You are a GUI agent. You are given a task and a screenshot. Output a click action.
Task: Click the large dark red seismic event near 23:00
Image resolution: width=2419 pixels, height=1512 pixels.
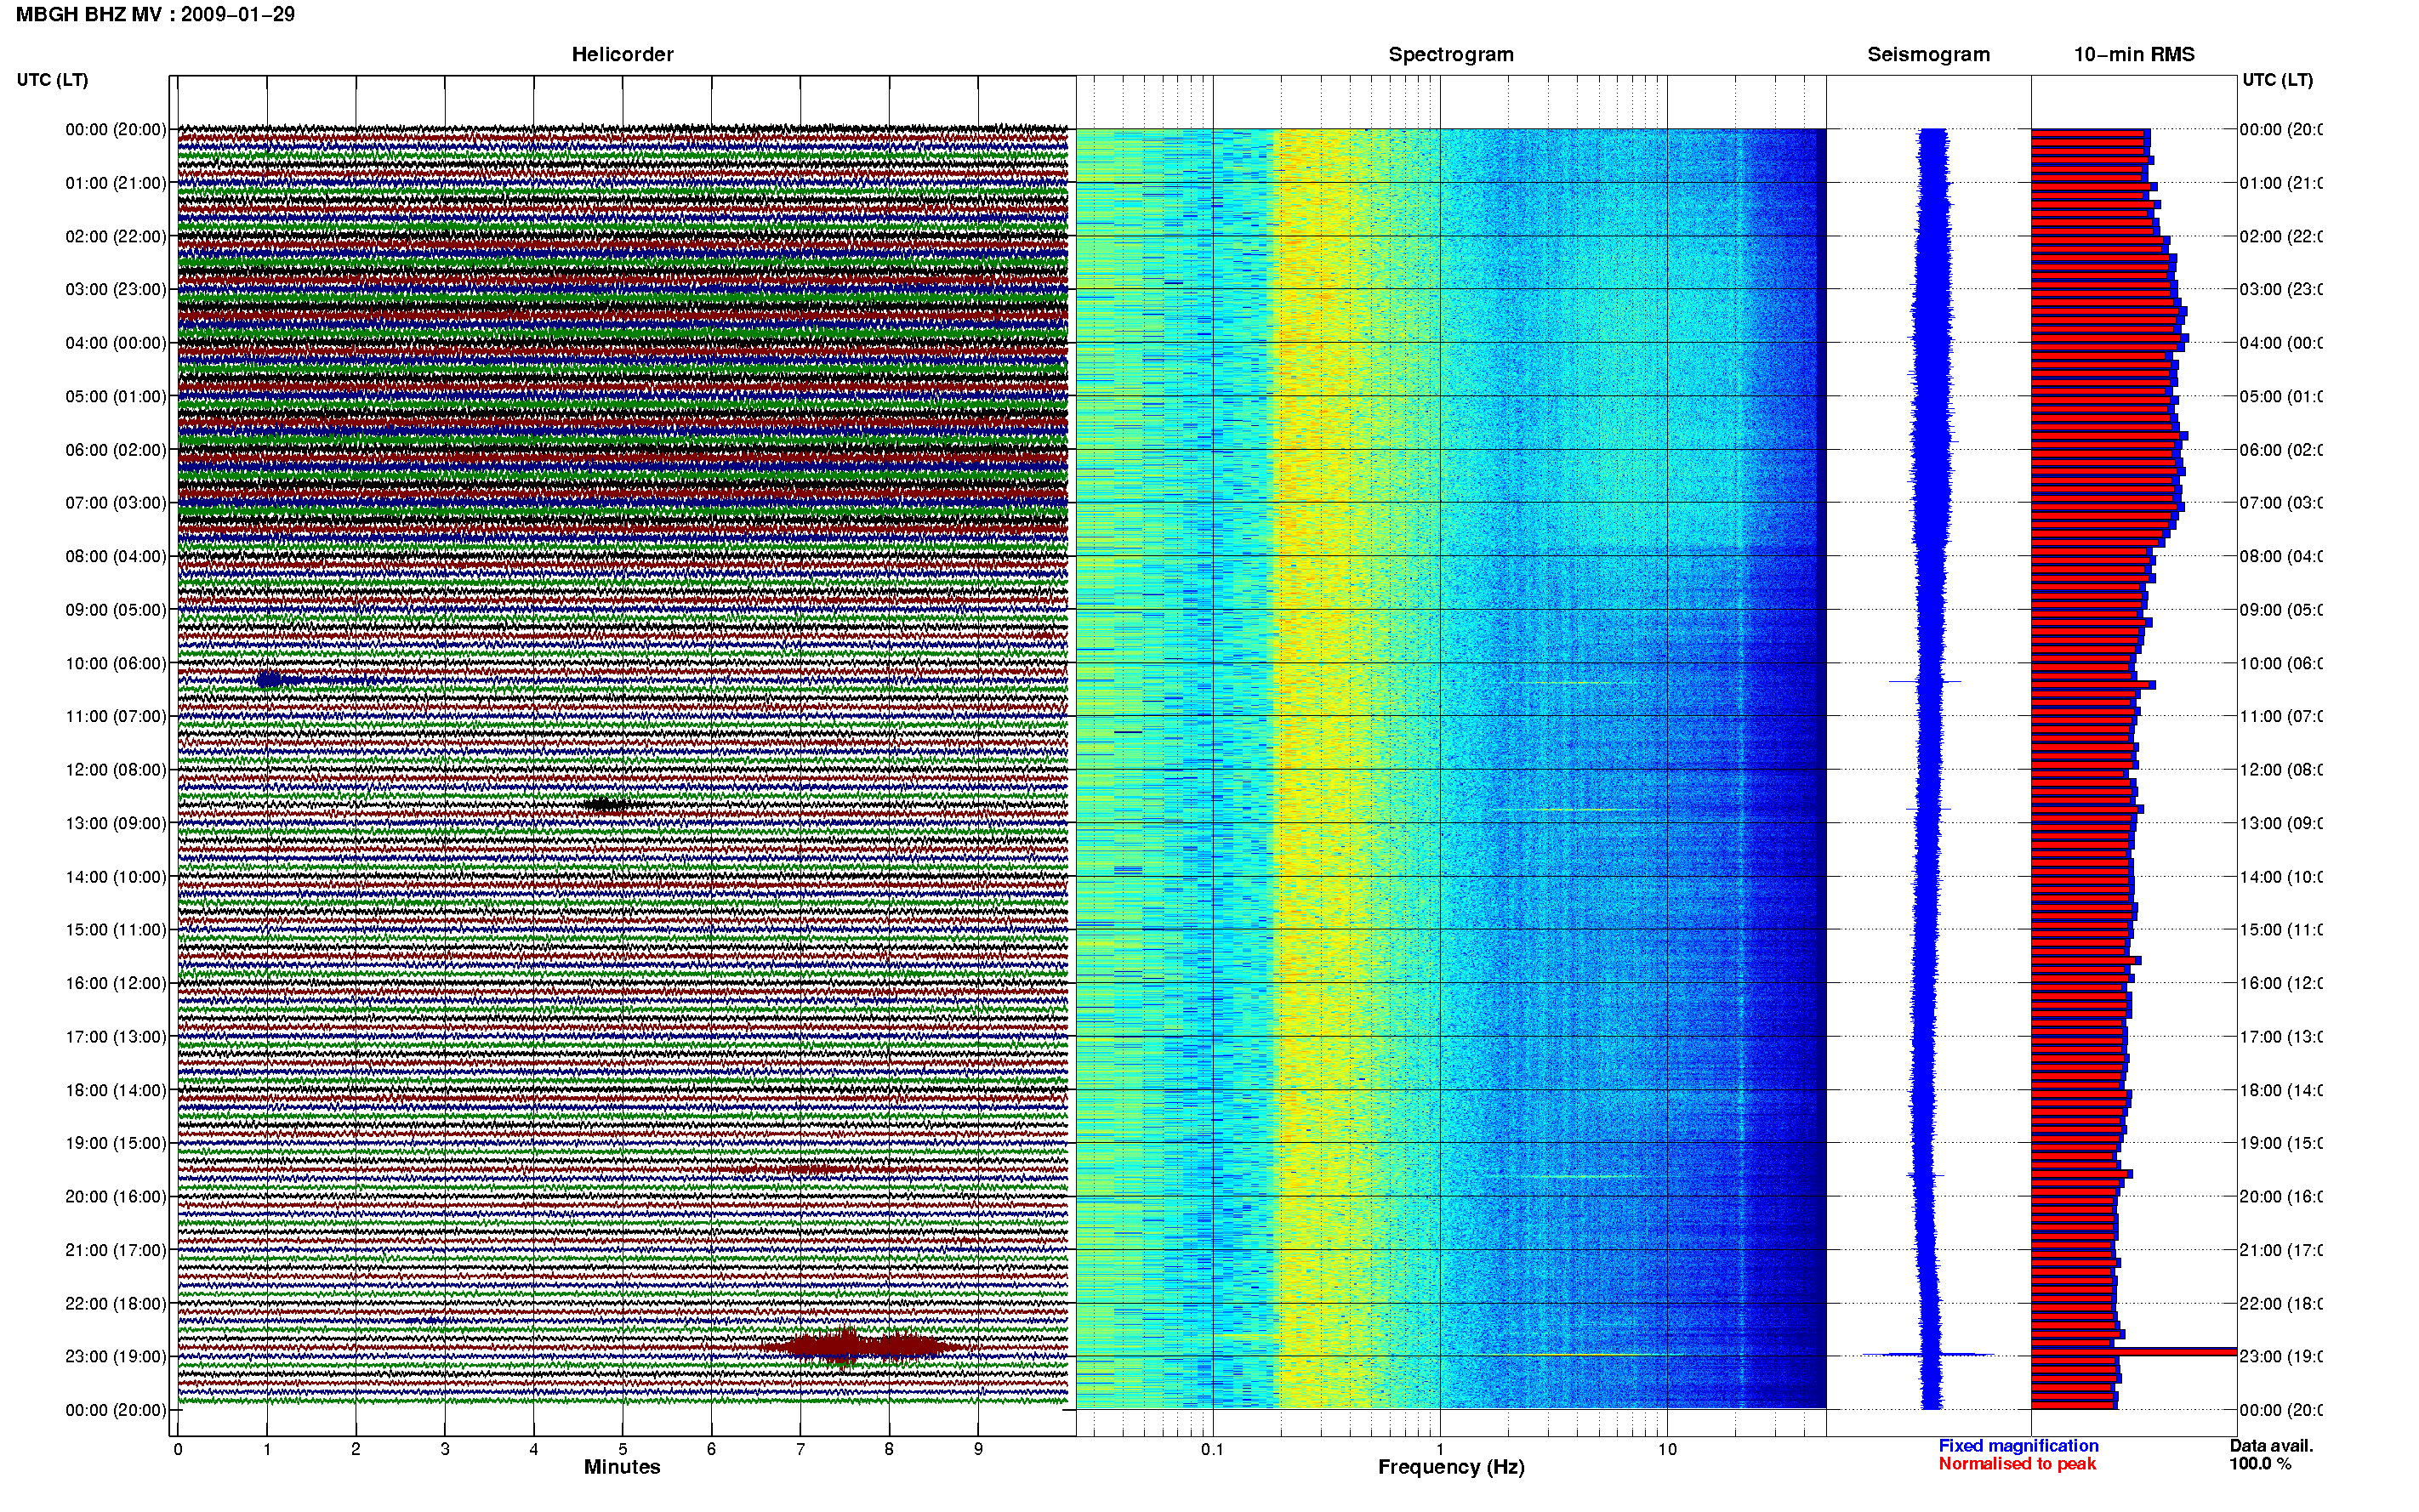coord(857,1347)
